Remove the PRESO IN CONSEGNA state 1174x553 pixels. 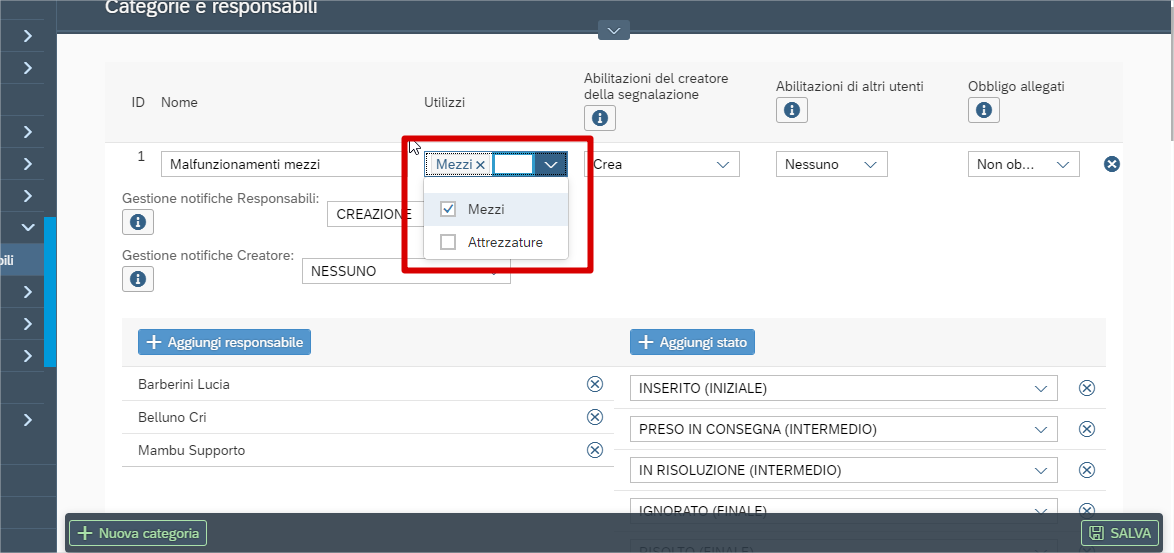coord(1086,429)
